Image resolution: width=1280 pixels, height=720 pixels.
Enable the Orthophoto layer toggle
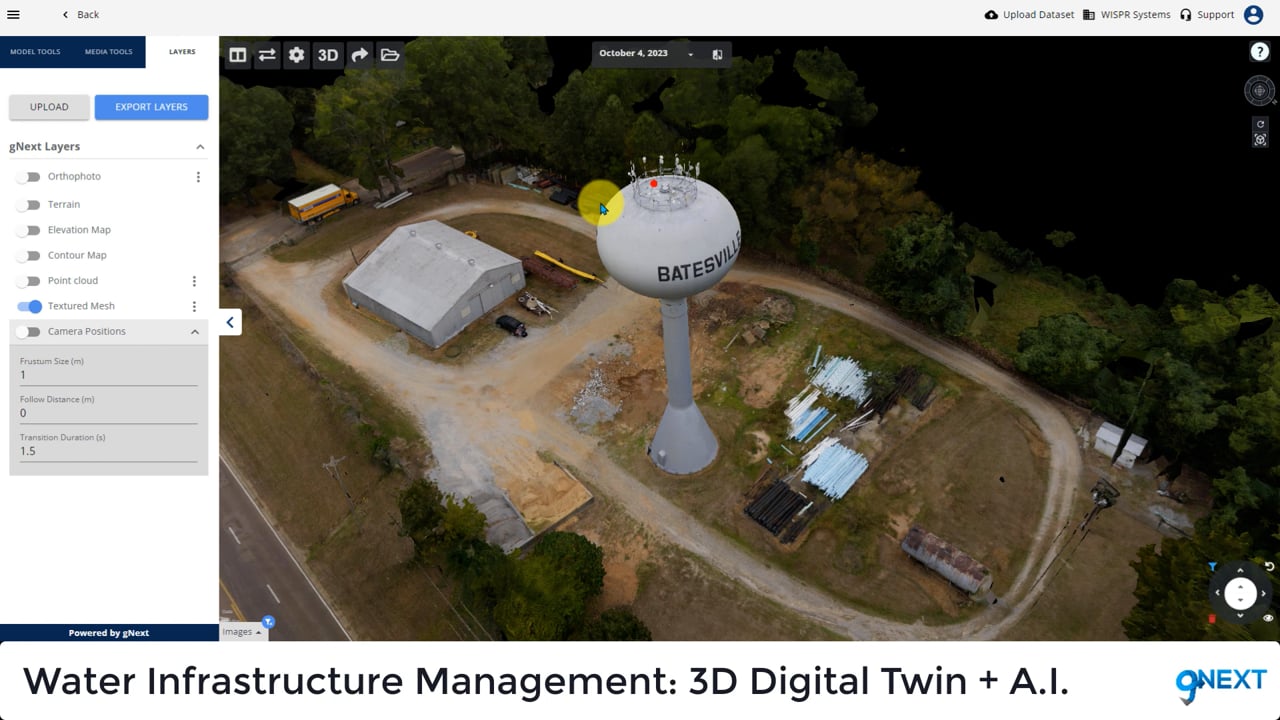[29, 177]
